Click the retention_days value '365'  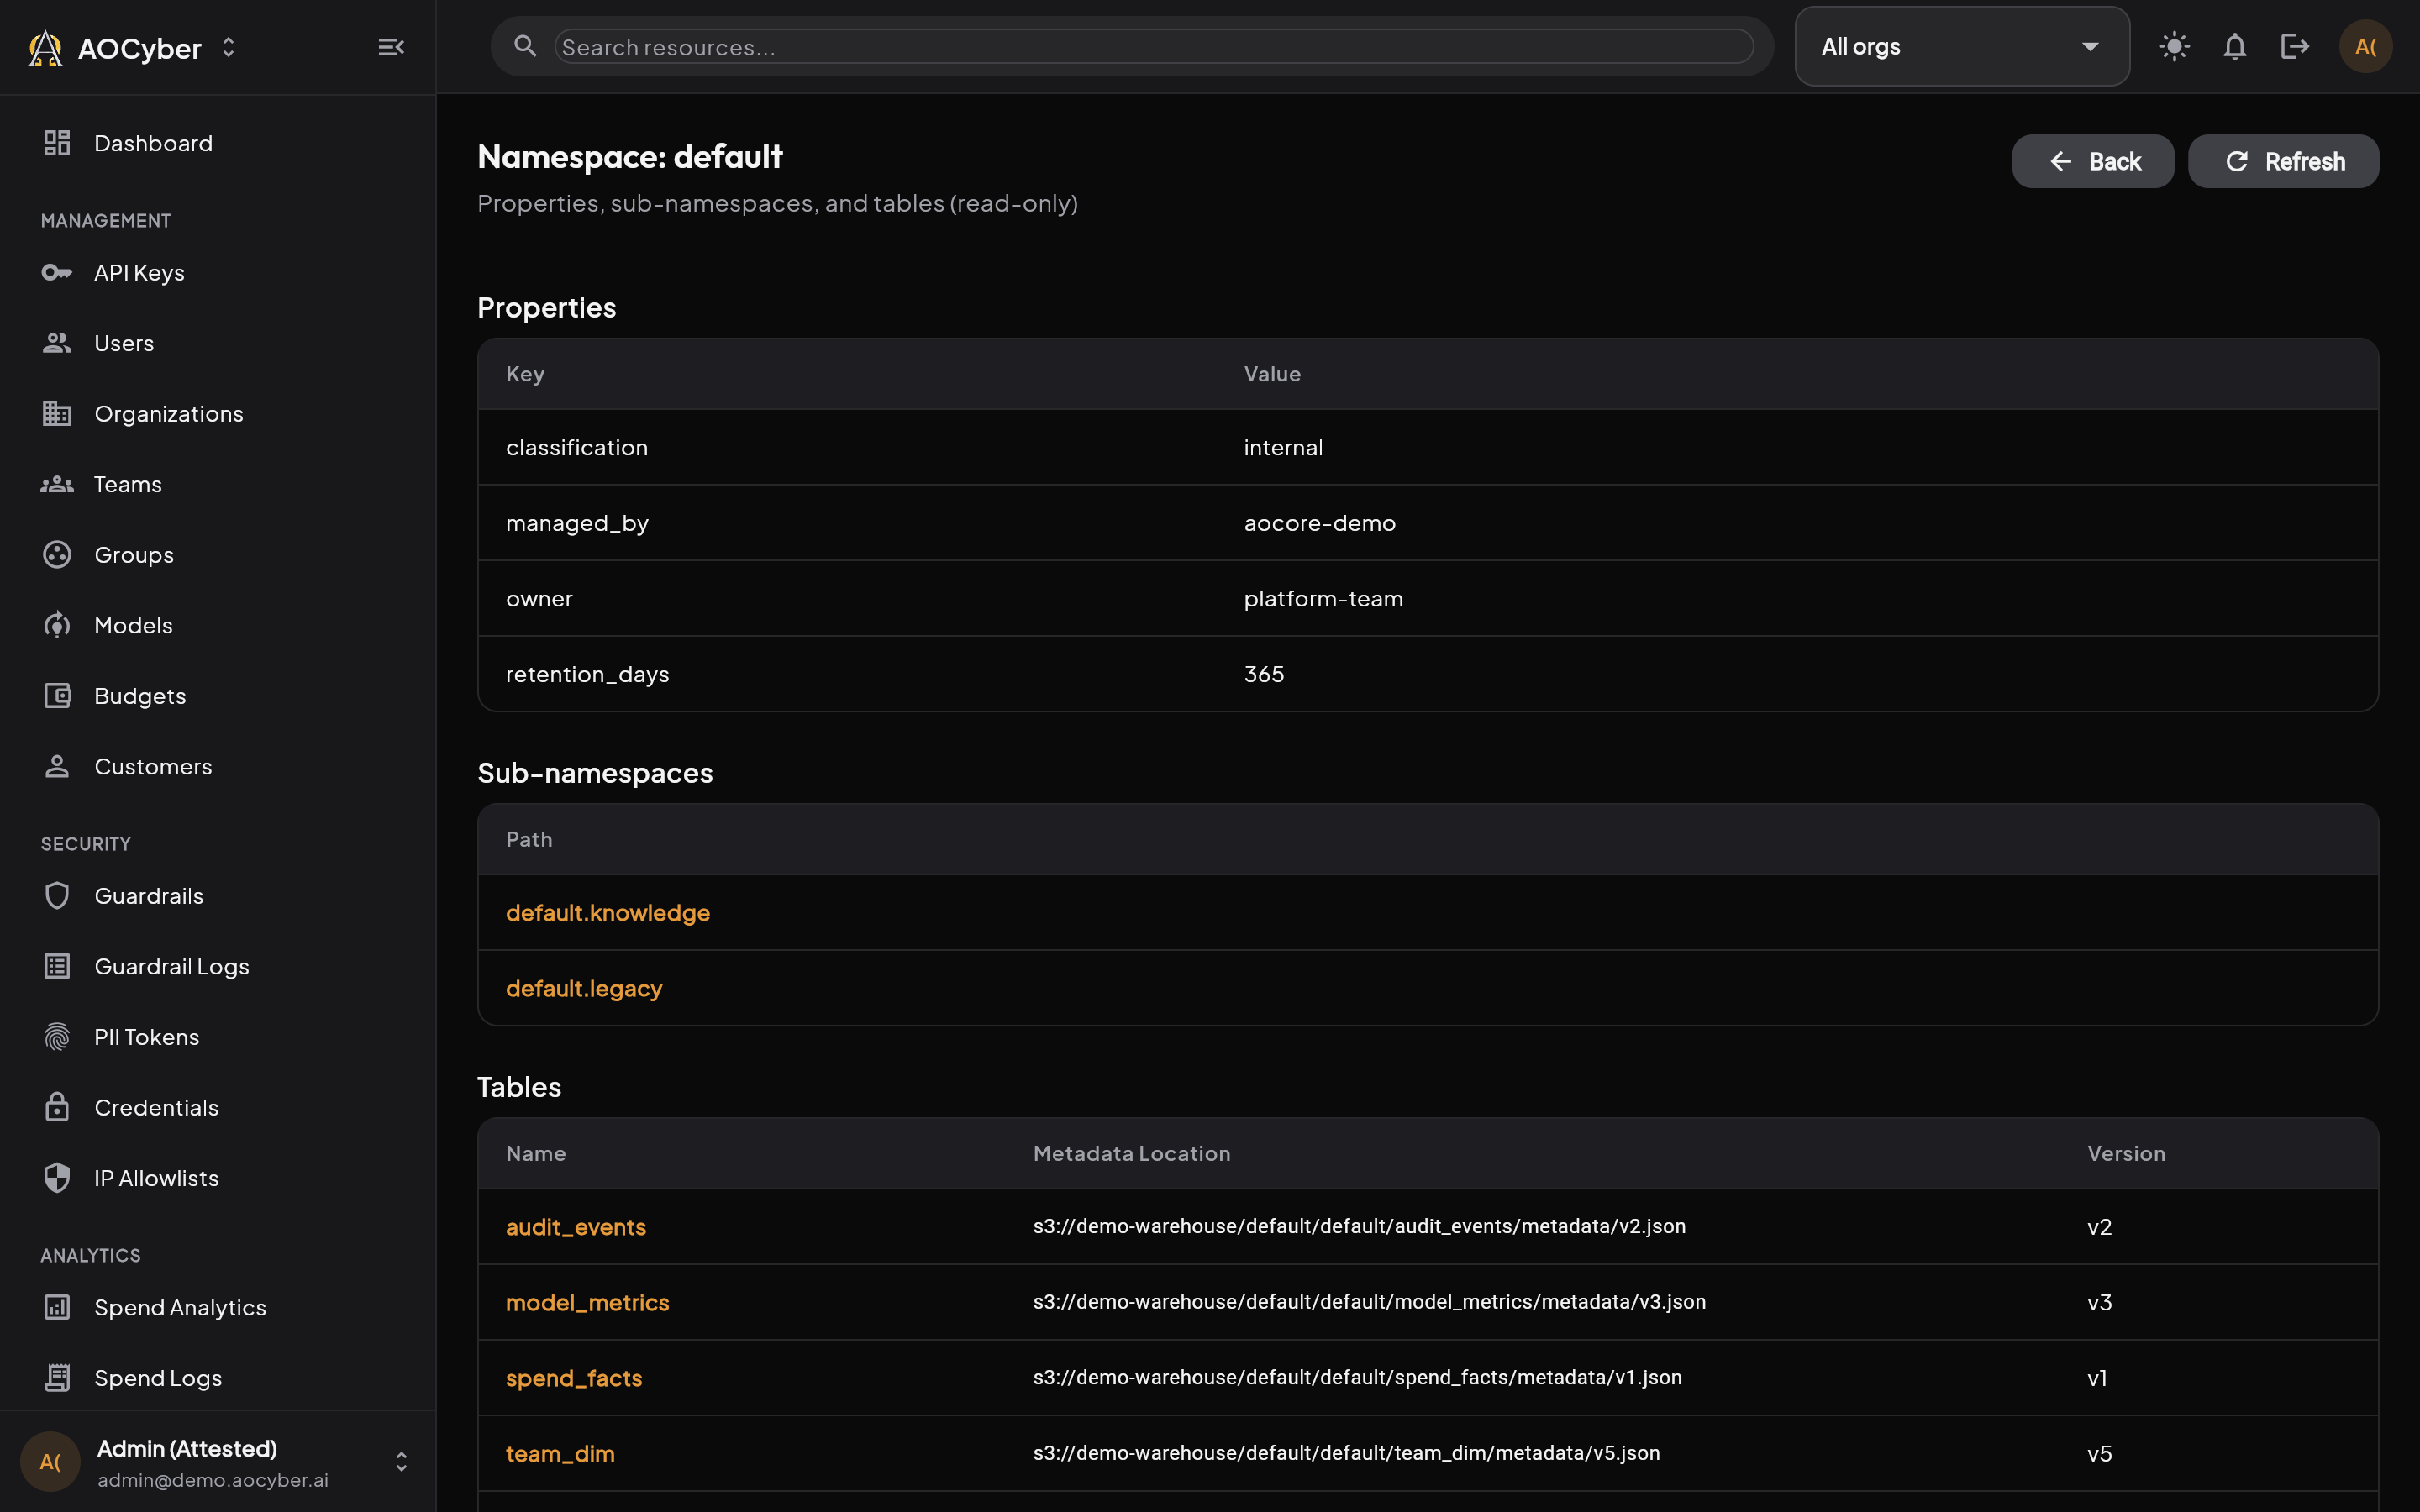1263,674
